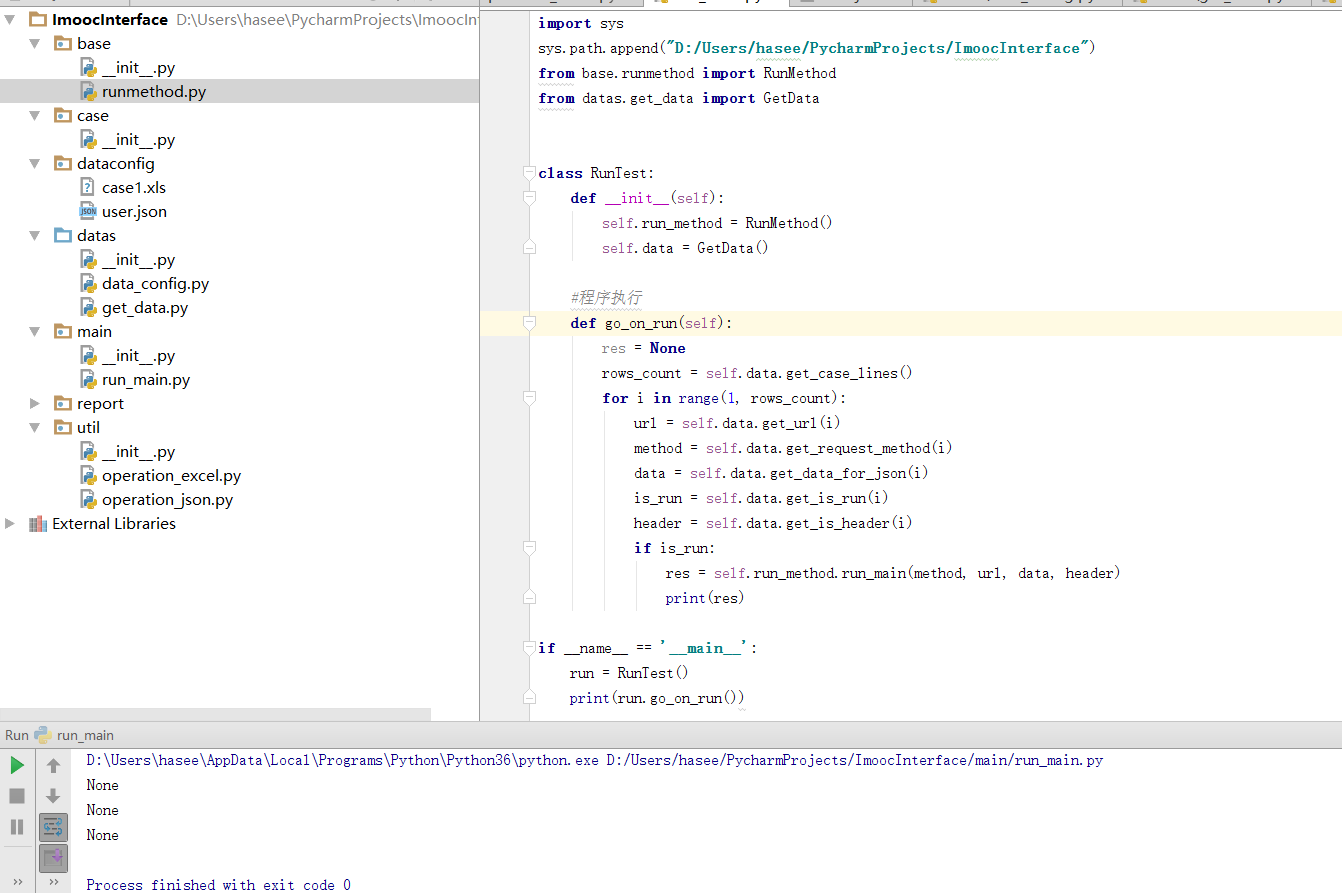Fold the class RunTest block
This screenshot has width=1342, height=893.
point(530,173)
